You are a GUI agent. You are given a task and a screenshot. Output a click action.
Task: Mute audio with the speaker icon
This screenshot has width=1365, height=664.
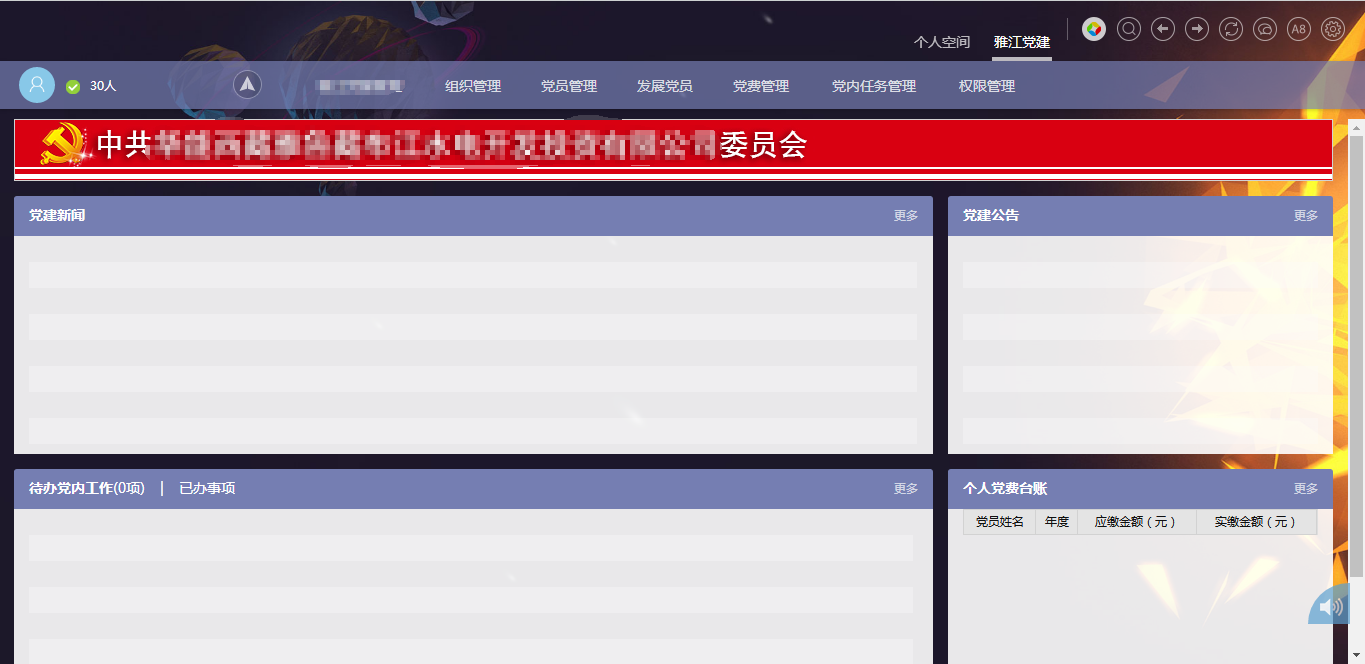[x=1328, y=606]
